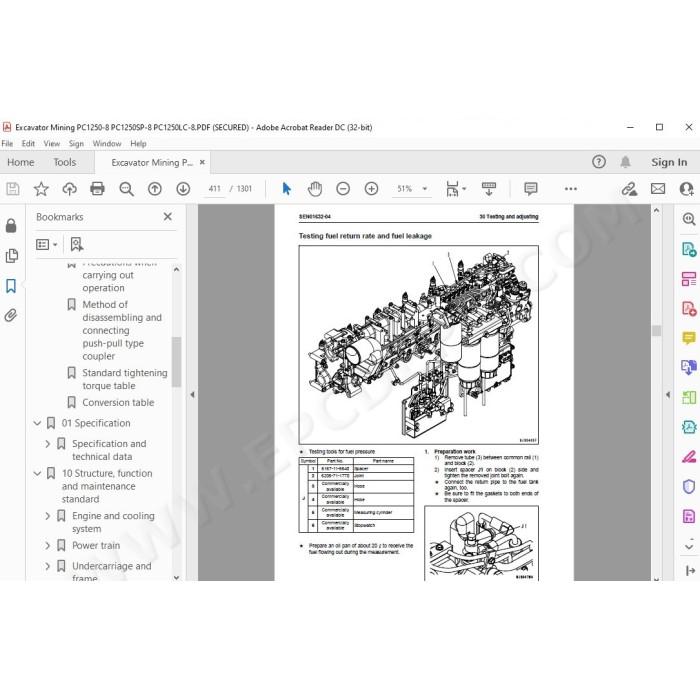Show page thumbnails panel
The width and height of the screenshot is (700, 700).
pos(11,256)
